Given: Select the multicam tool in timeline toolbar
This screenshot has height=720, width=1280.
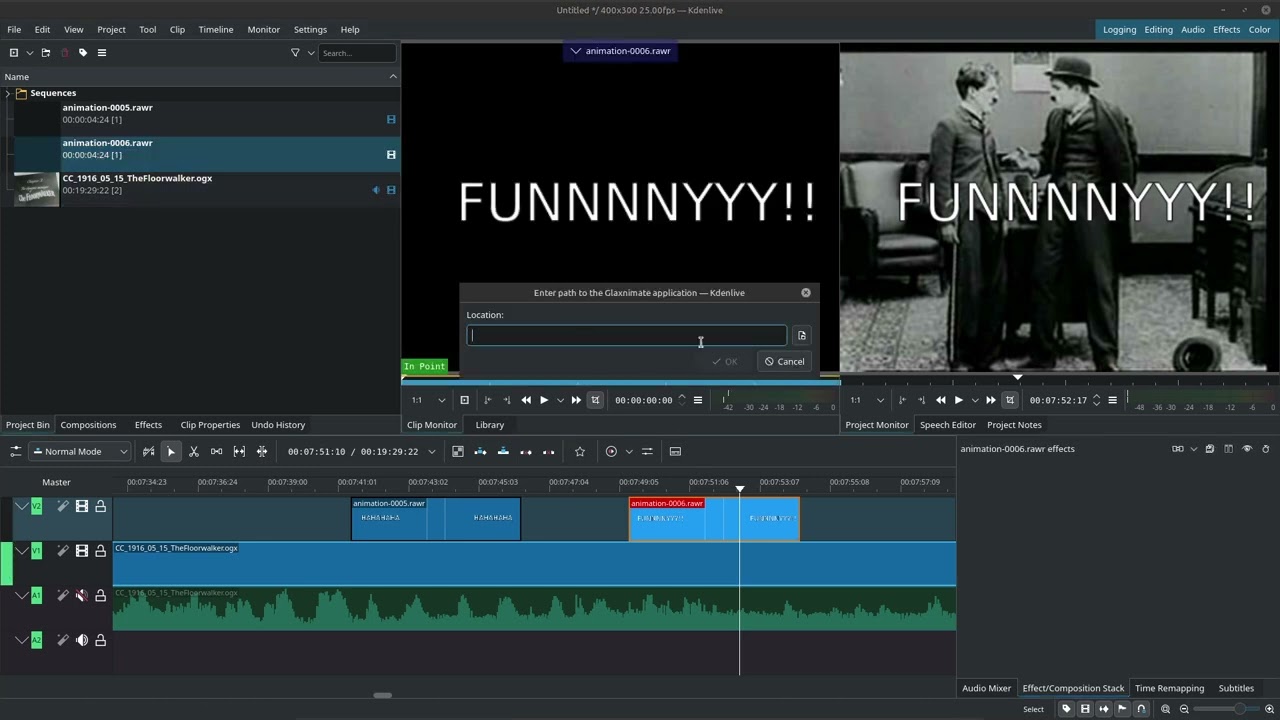Looking at the screenshot, I should coord(262,451).
